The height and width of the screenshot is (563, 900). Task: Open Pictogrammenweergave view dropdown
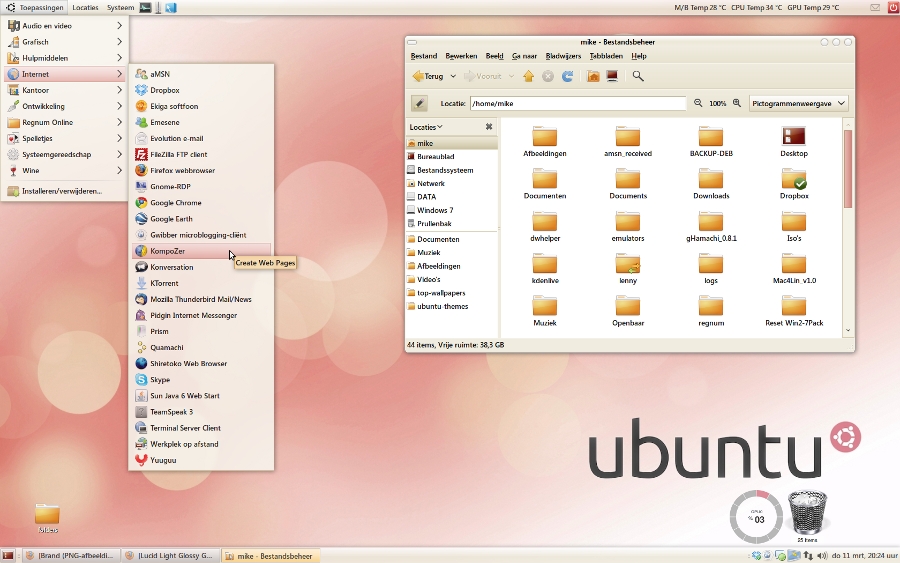coord(798,103)
